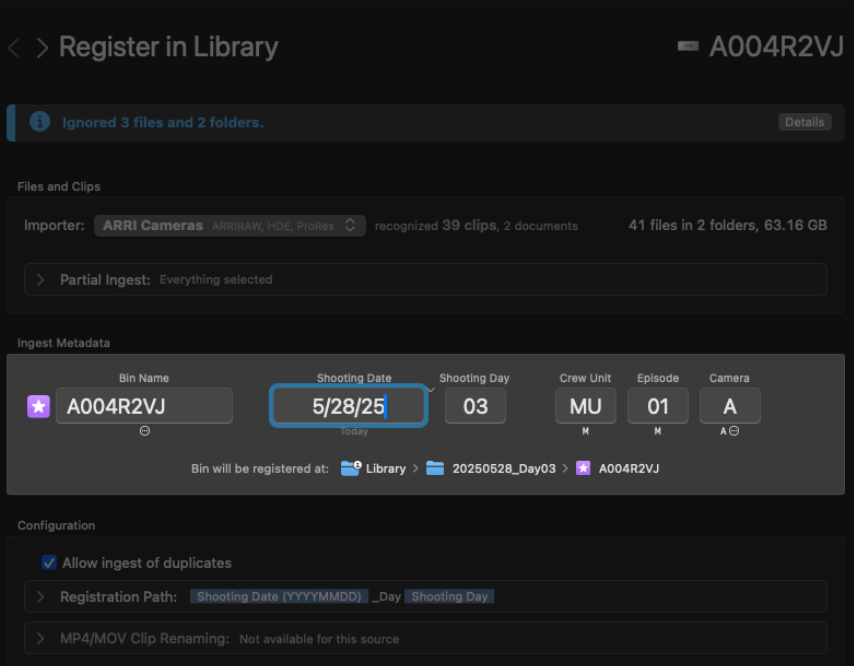Image resolution: width=854 pixels, height=666 pixels.
Task: Go back using the left chevron arrow
Action: tap(14, 48)
